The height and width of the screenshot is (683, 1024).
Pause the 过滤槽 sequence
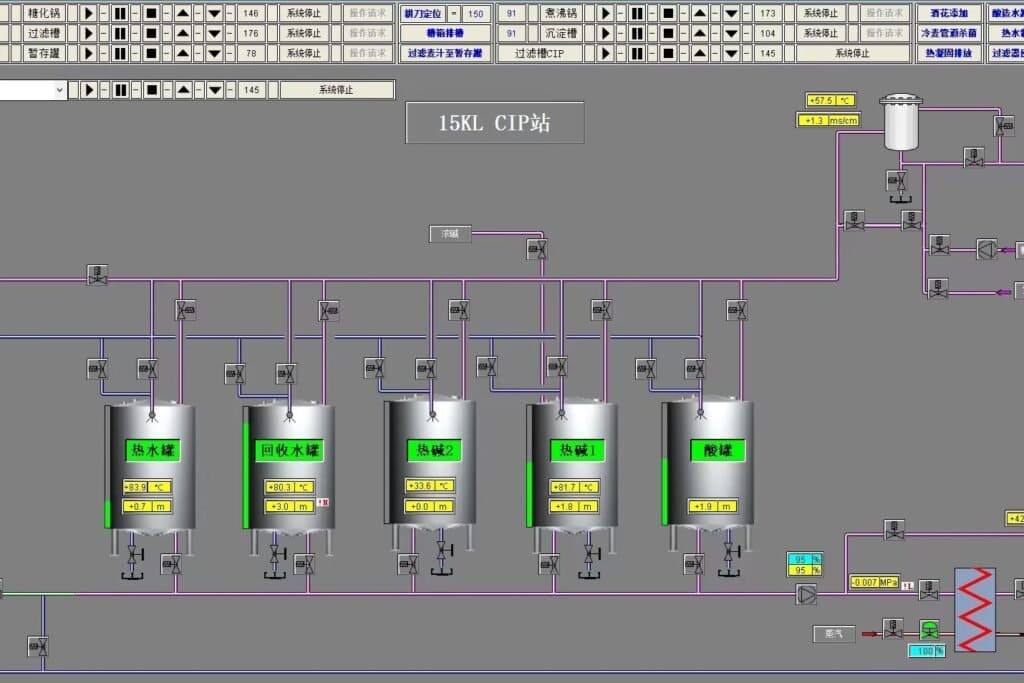[119, 33]
